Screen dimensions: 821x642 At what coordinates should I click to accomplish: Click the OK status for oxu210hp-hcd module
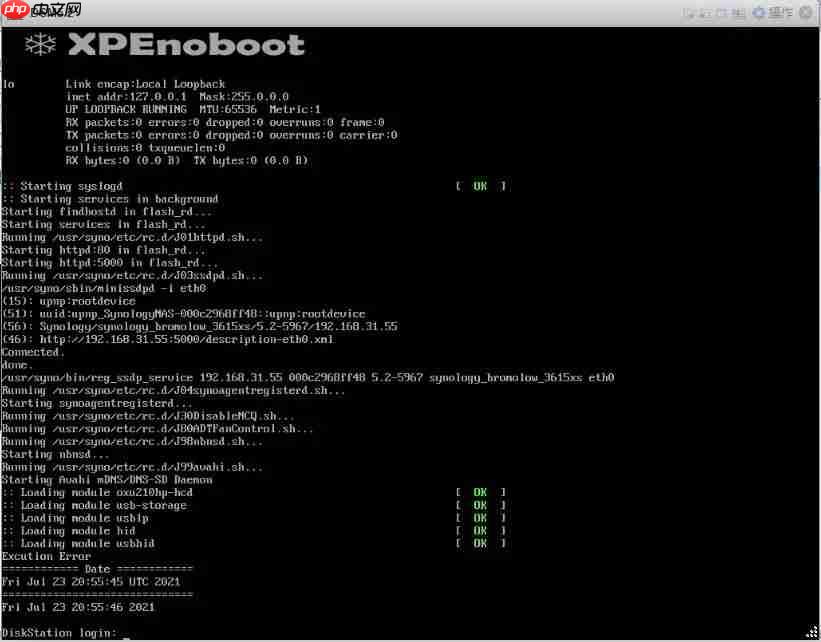480,492
